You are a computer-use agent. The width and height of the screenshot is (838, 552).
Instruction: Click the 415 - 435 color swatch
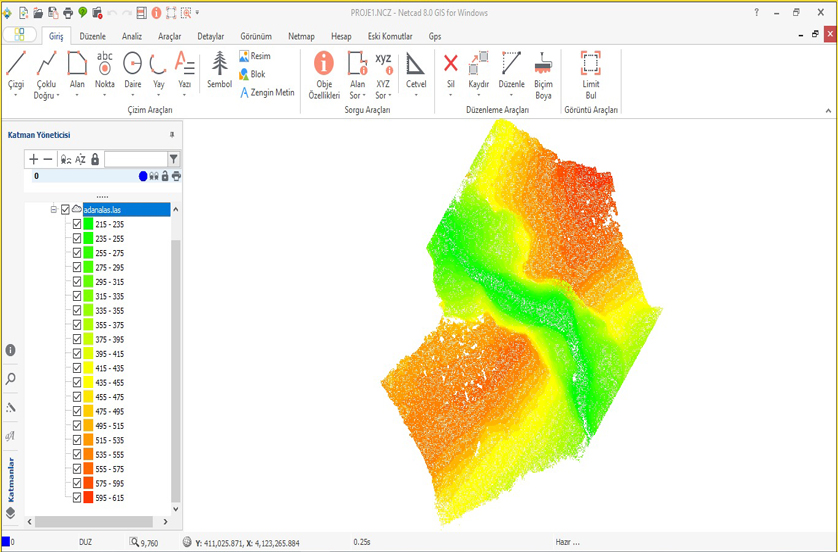point(89,369)
